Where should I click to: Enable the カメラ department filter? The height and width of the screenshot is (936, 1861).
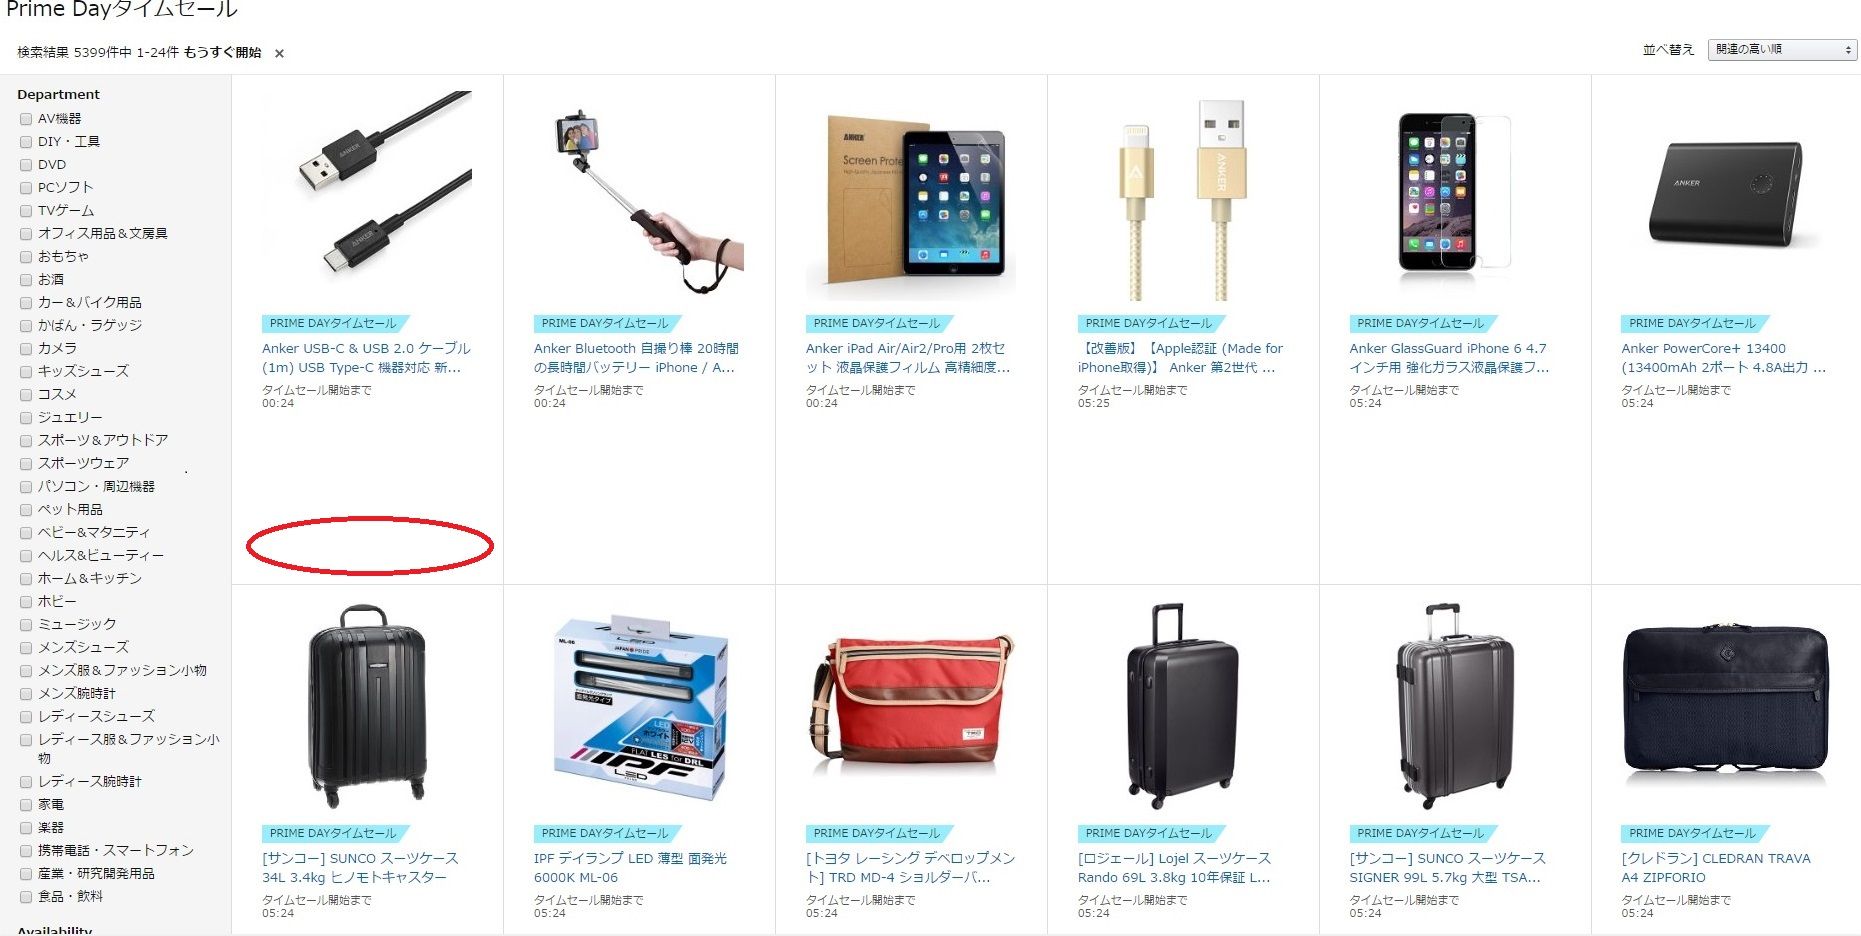coord(26,349)
